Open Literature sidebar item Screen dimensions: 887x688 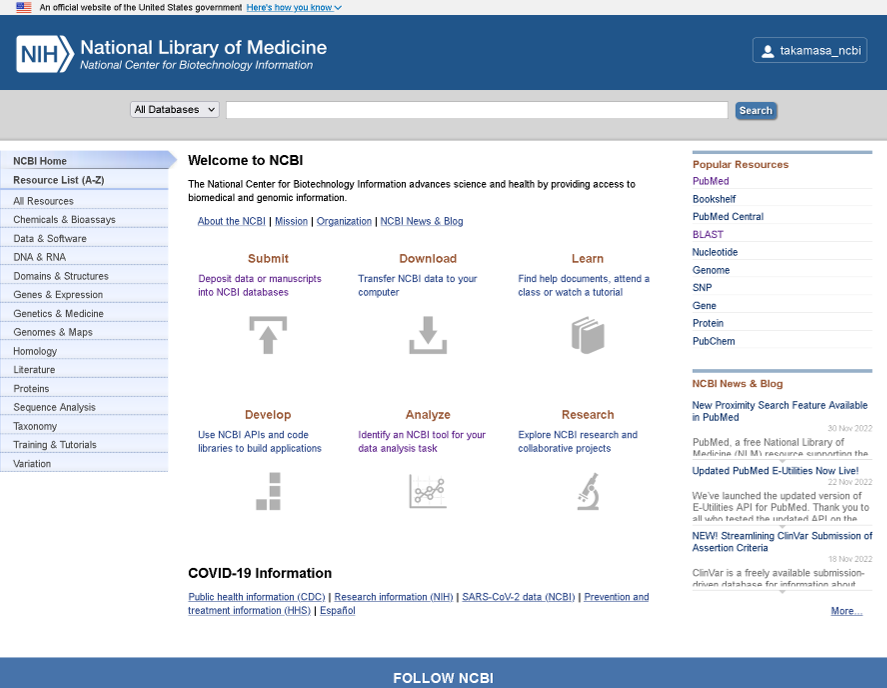[84, 369]
